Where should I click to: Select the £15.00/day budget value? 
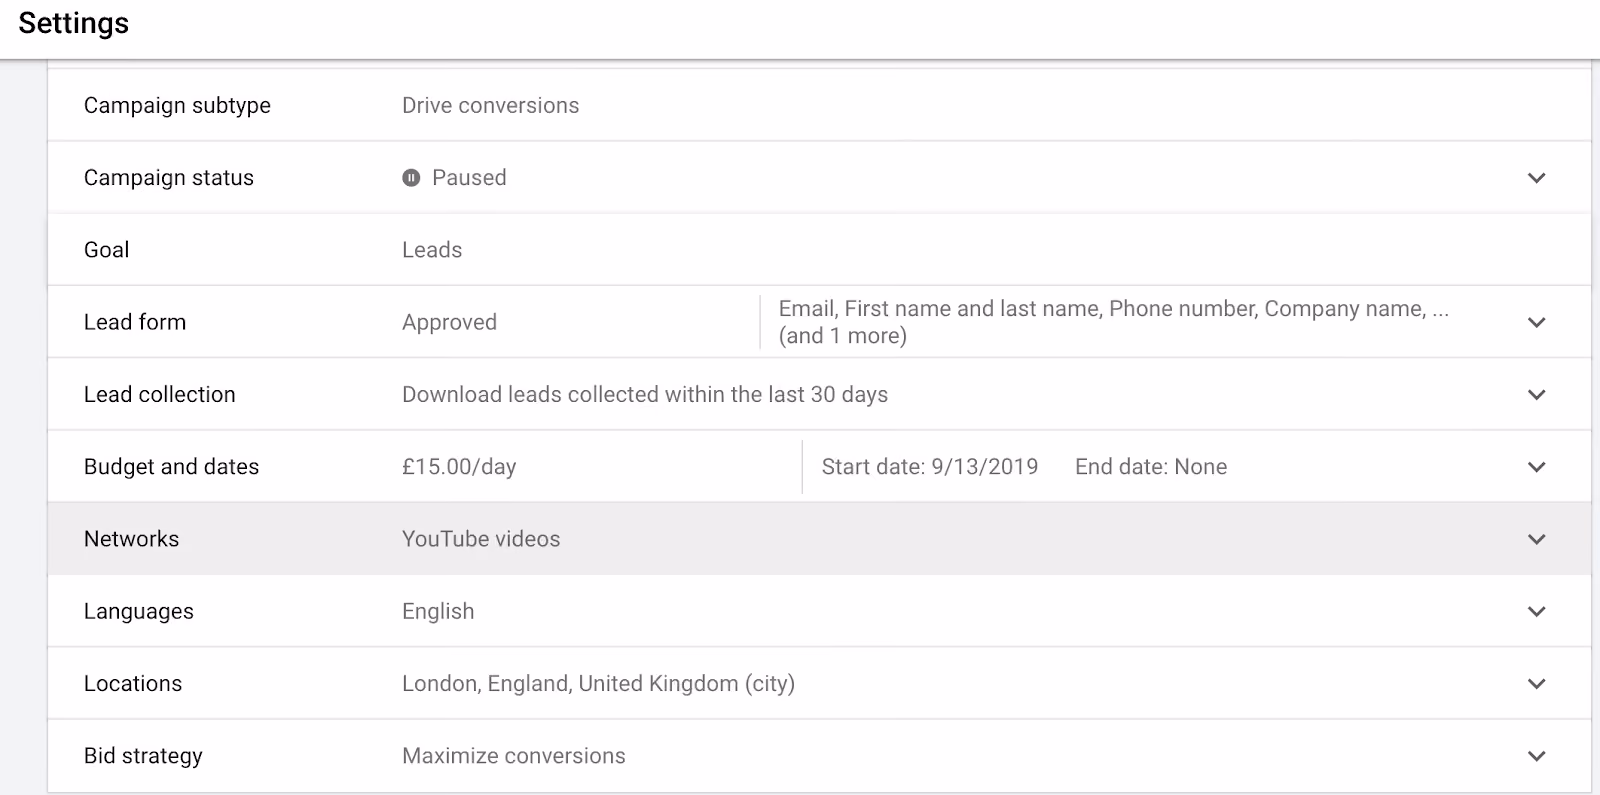(x=459, y=467)
